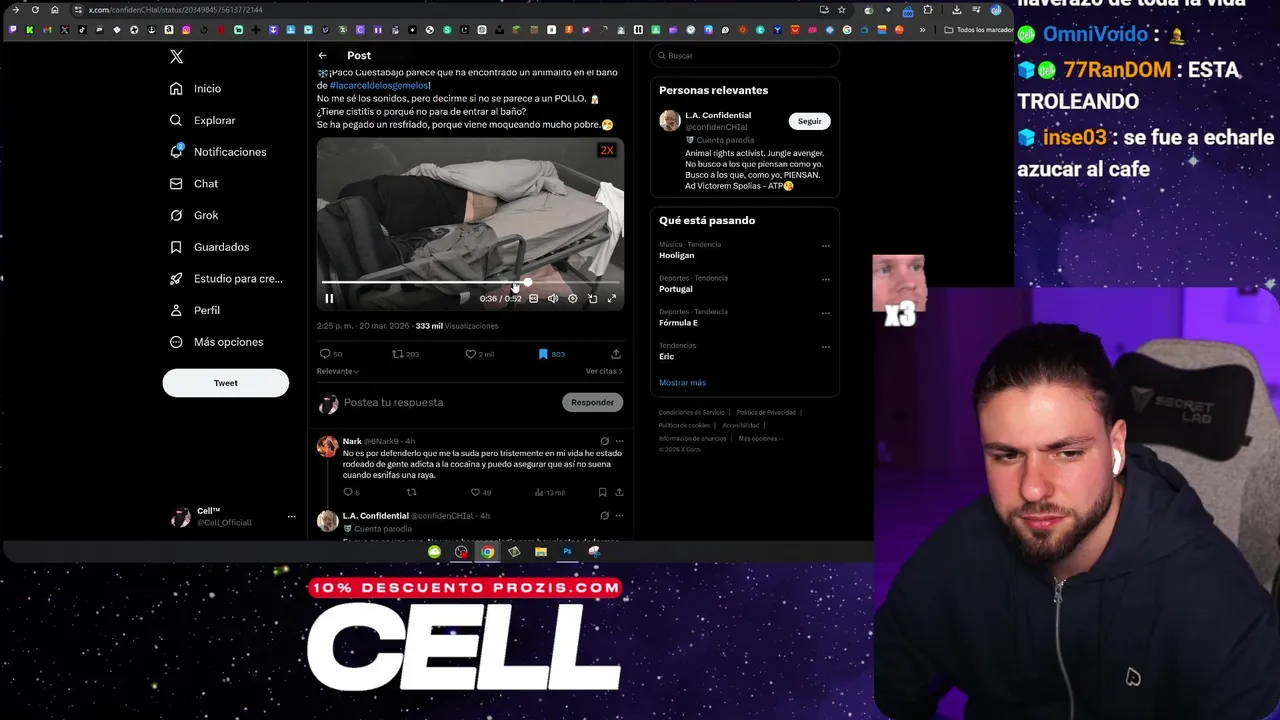Screen dimensions: 1280x720
Task: Open Relevante sort dropdown
Action: [x=338, y=371]
